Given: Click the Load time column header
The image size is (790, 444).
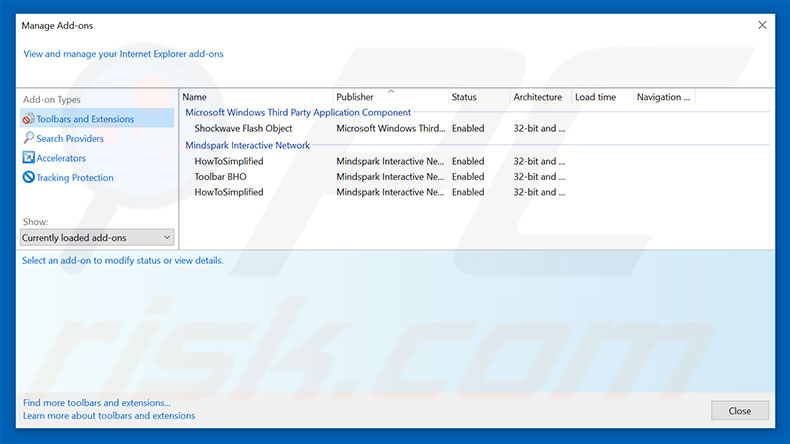Looking at the screenshot, I should (x=595, y=97).
